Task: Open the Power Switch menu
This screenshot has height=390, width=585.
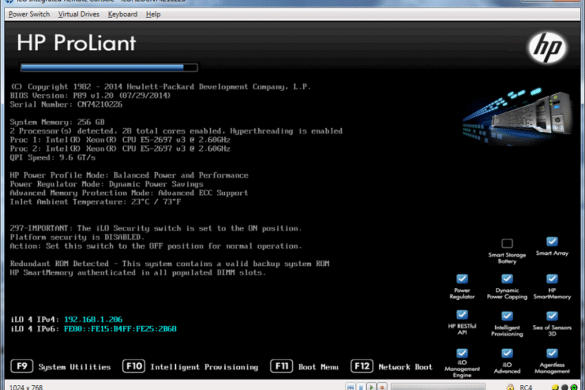Action: [29, 14]
